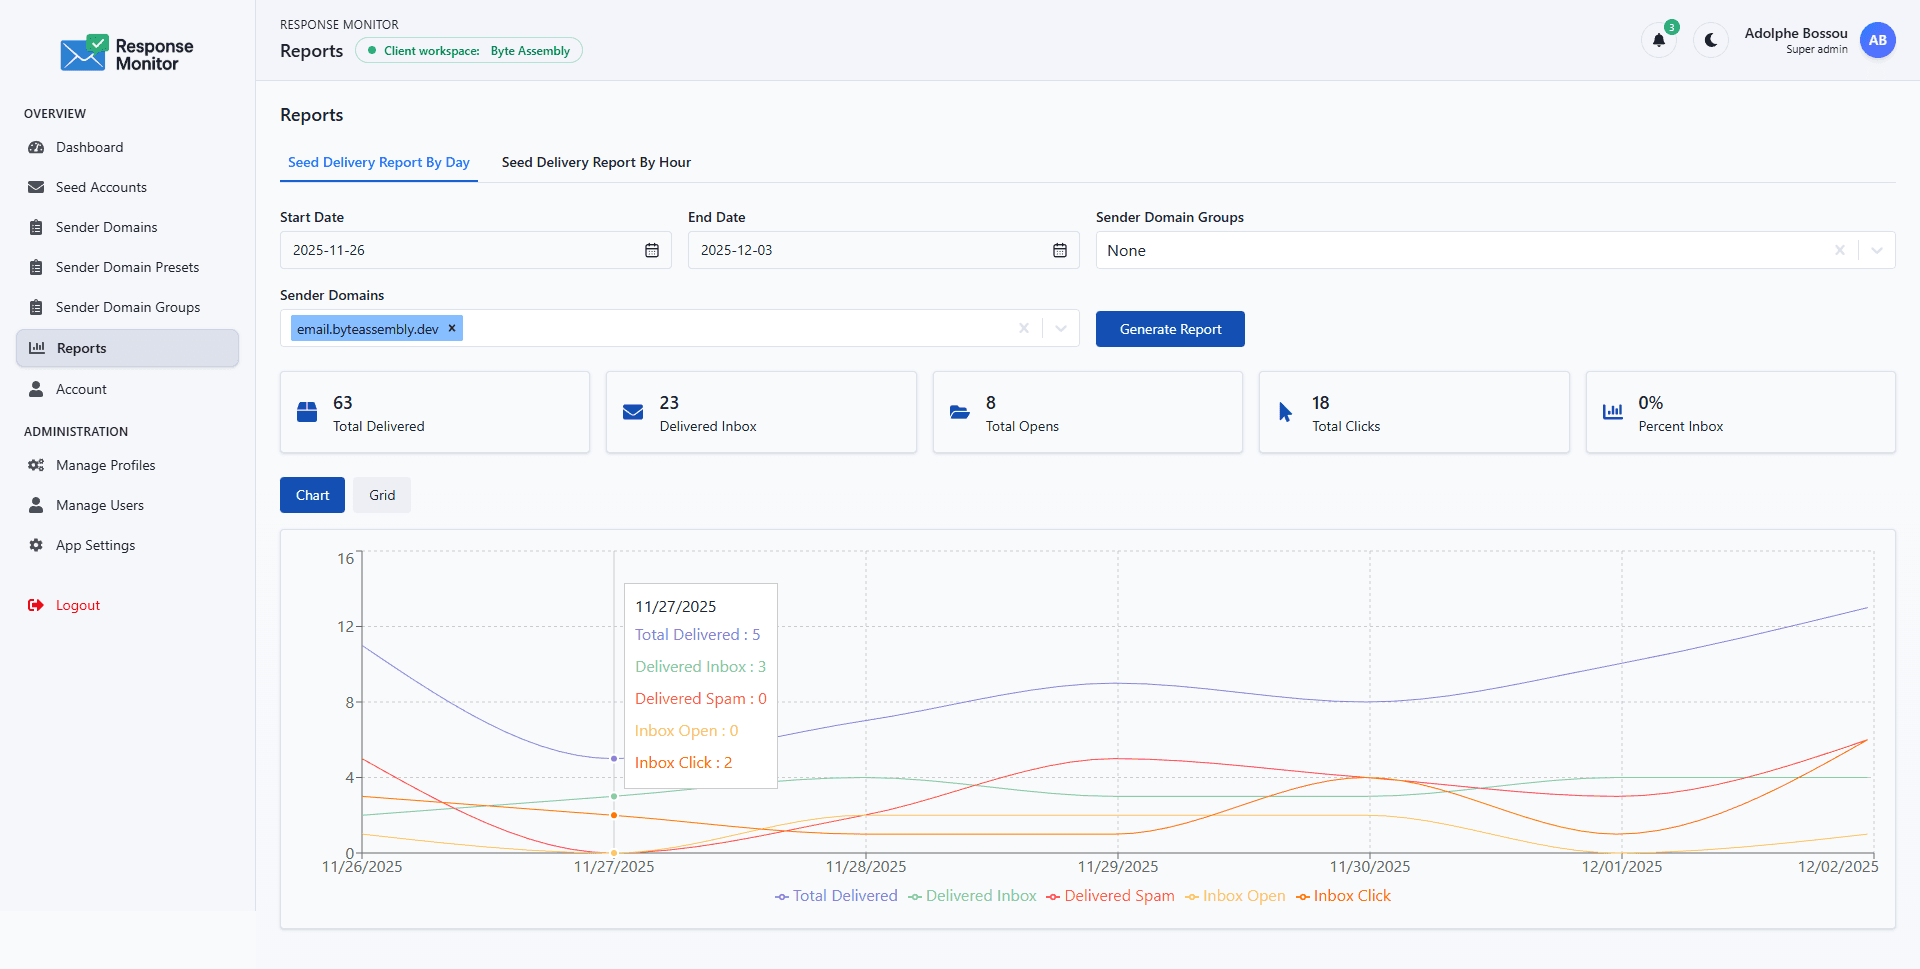Open the Start Date calendar picker icon
Image resolution: width=1920 pixels, height=969 pixels.
tap(652, 251)
